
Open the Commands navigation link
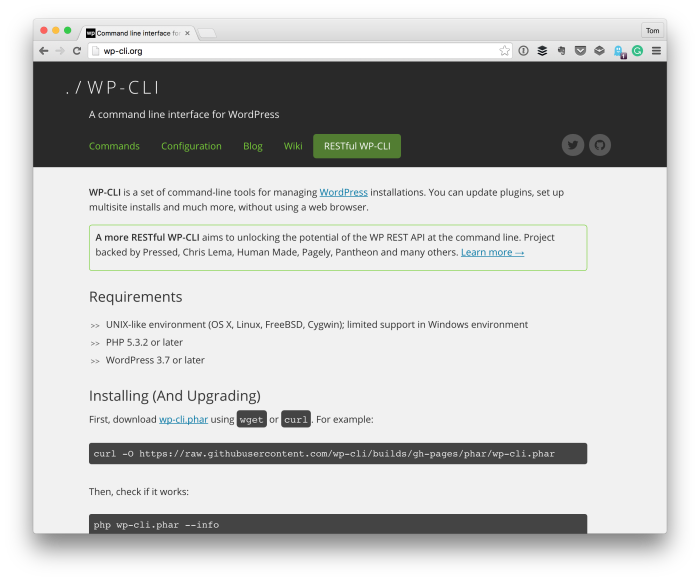pos(114,146)
